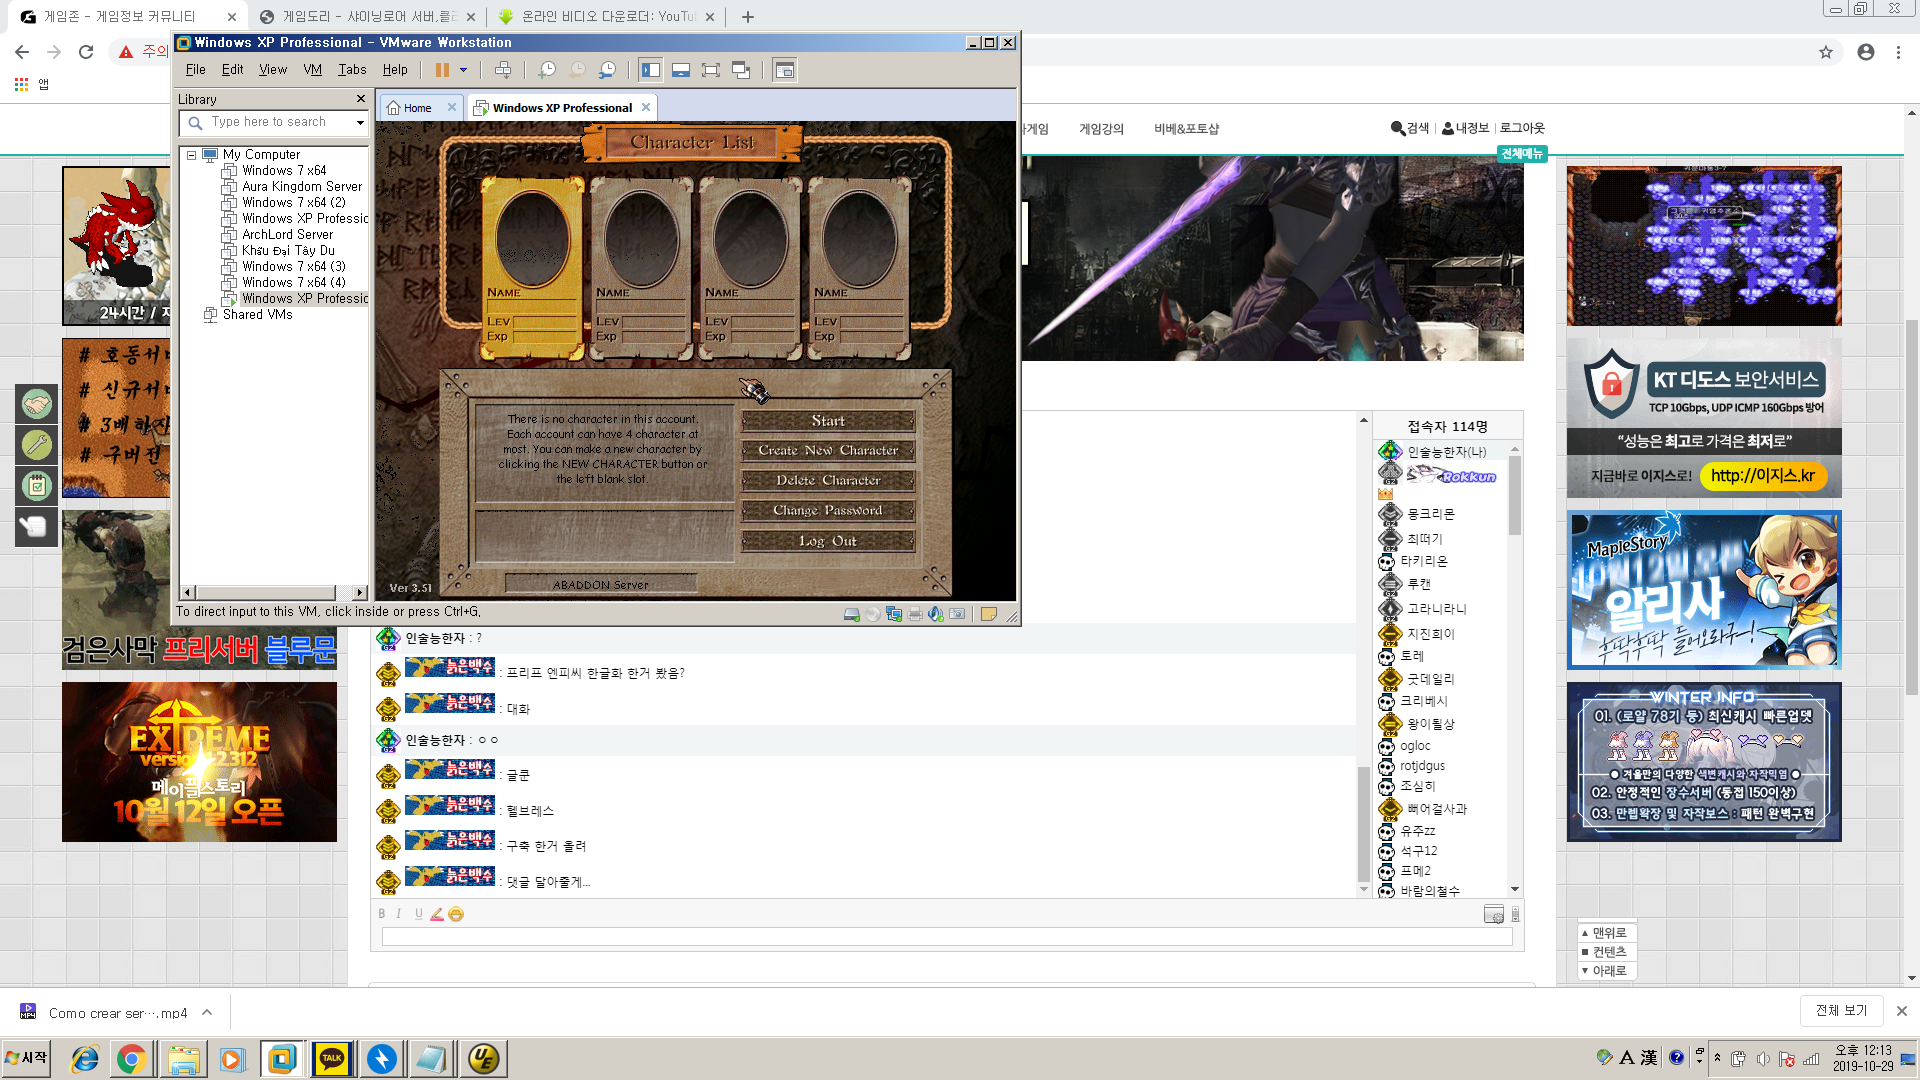The height and width of the screenshot is (1080, 1920).
Task: Open the power options dropdown arrow
Action: 463,70
